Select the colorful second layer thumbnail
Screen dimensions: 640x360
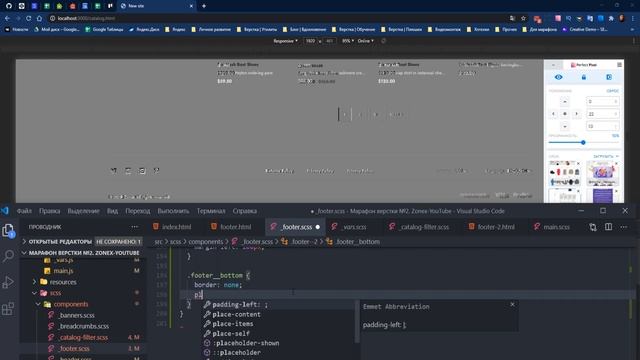(x=602, y=173)
